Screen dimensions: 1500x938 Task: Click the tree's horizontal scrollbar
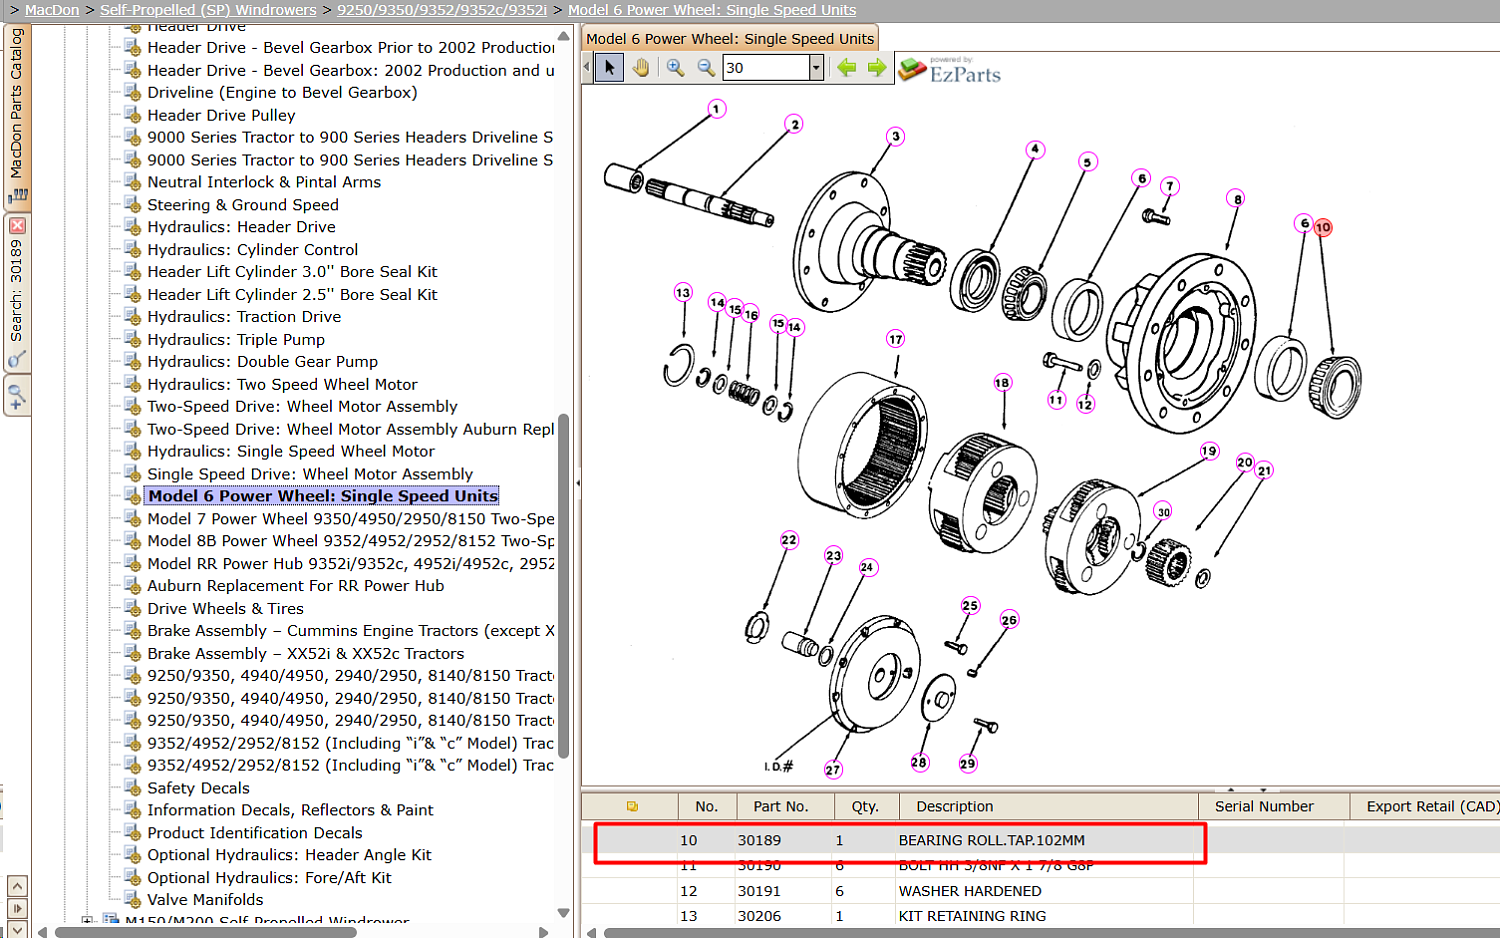pos(205,933)
